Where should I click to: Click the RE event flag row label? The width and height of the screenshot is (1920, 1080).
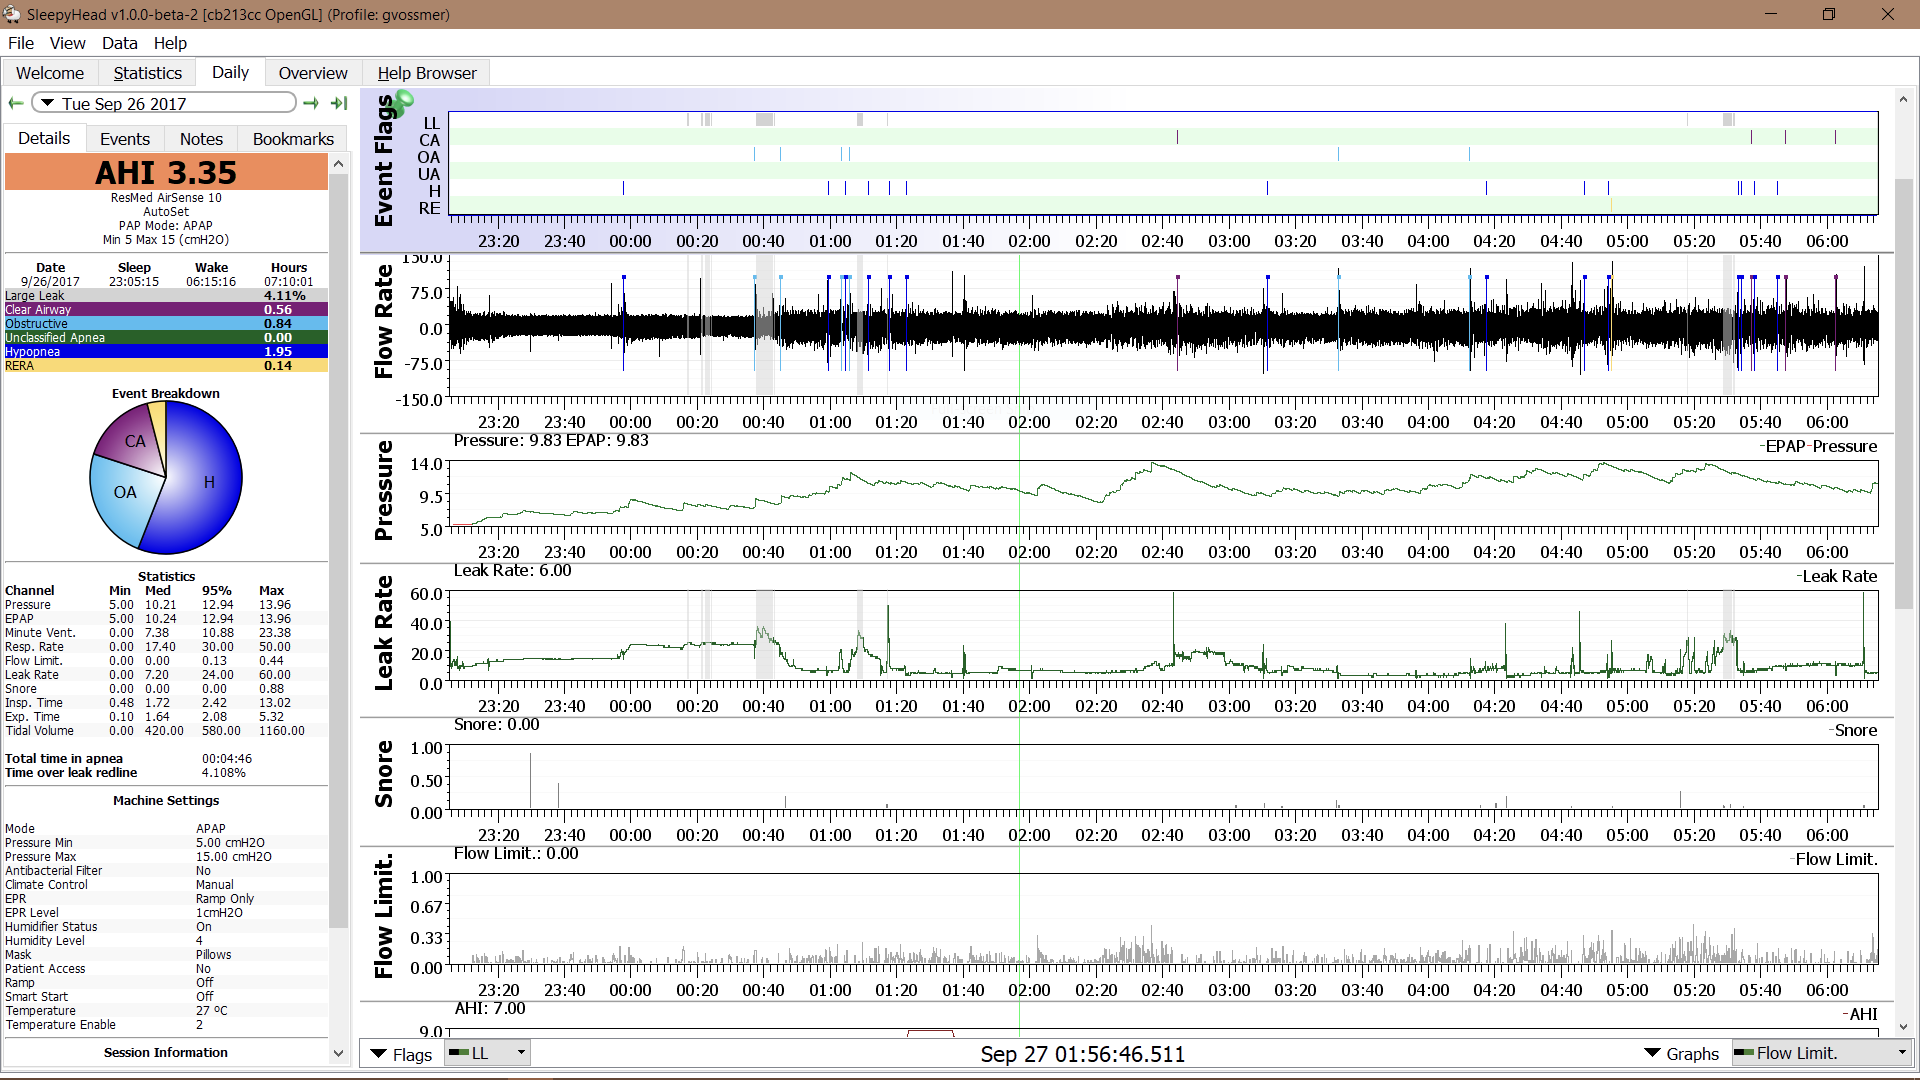(429, 208)
